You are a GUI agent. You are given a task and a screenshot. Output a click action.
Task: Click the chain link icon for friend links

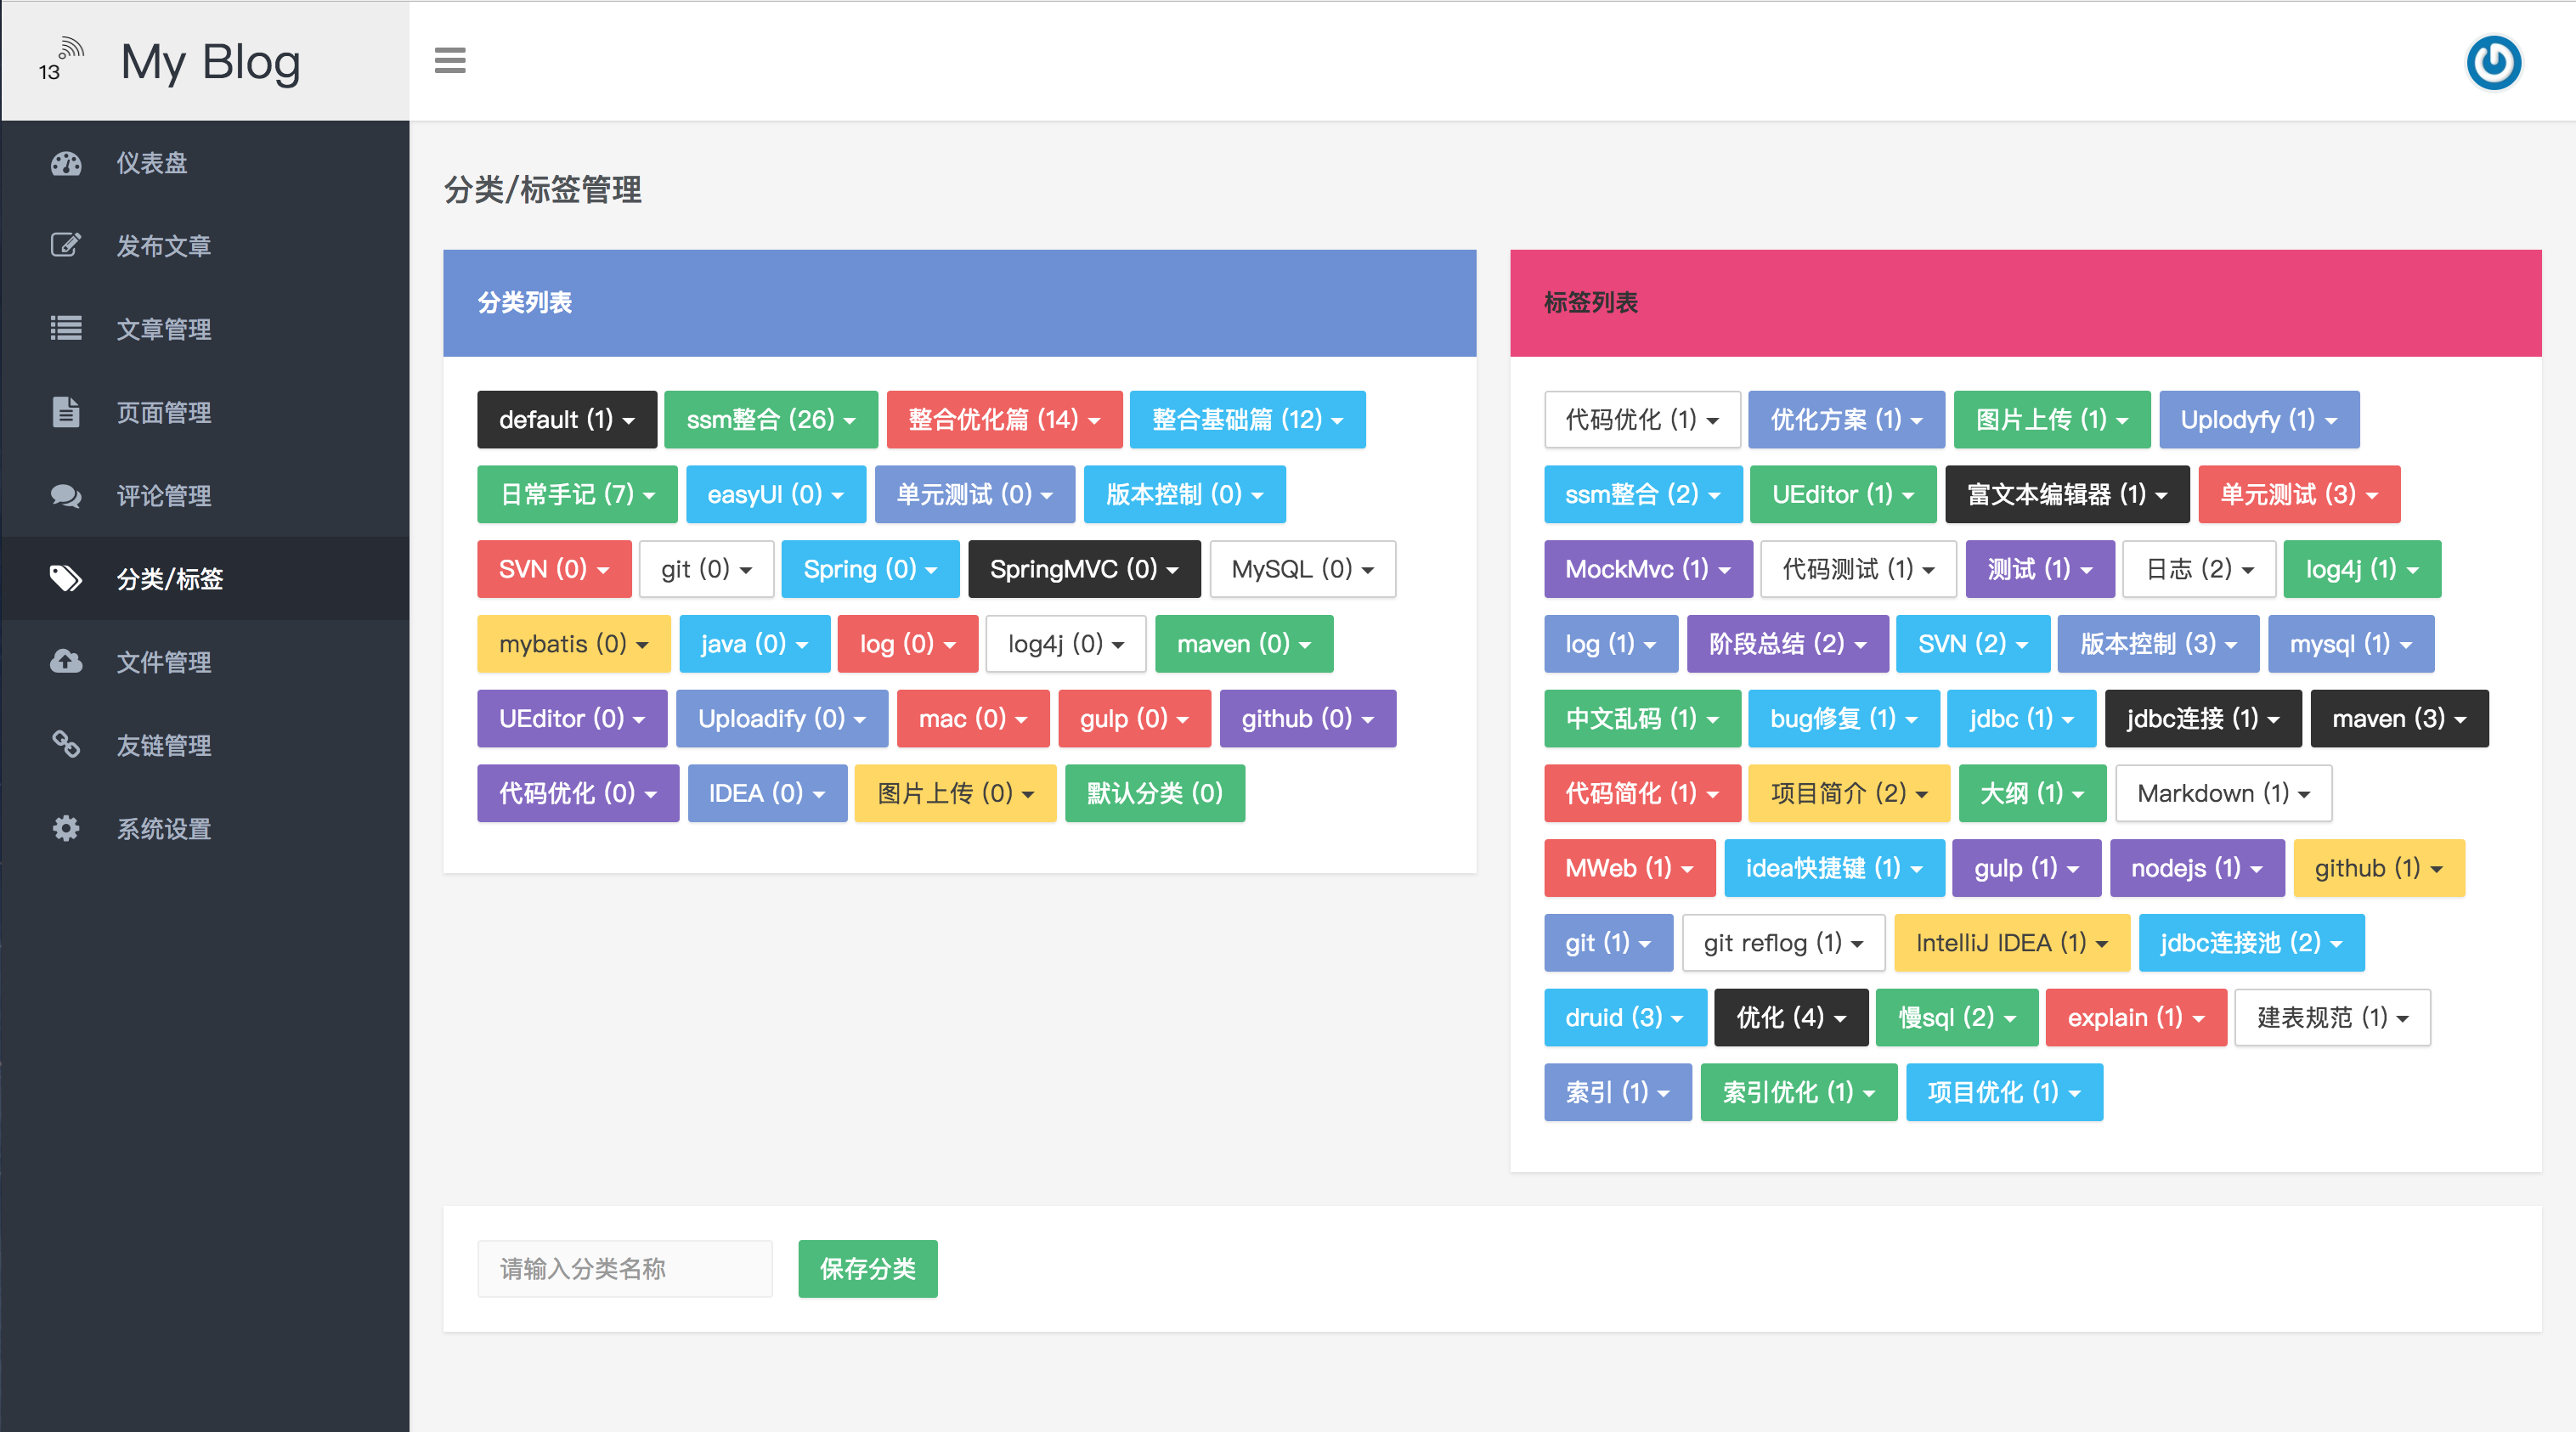66,744
